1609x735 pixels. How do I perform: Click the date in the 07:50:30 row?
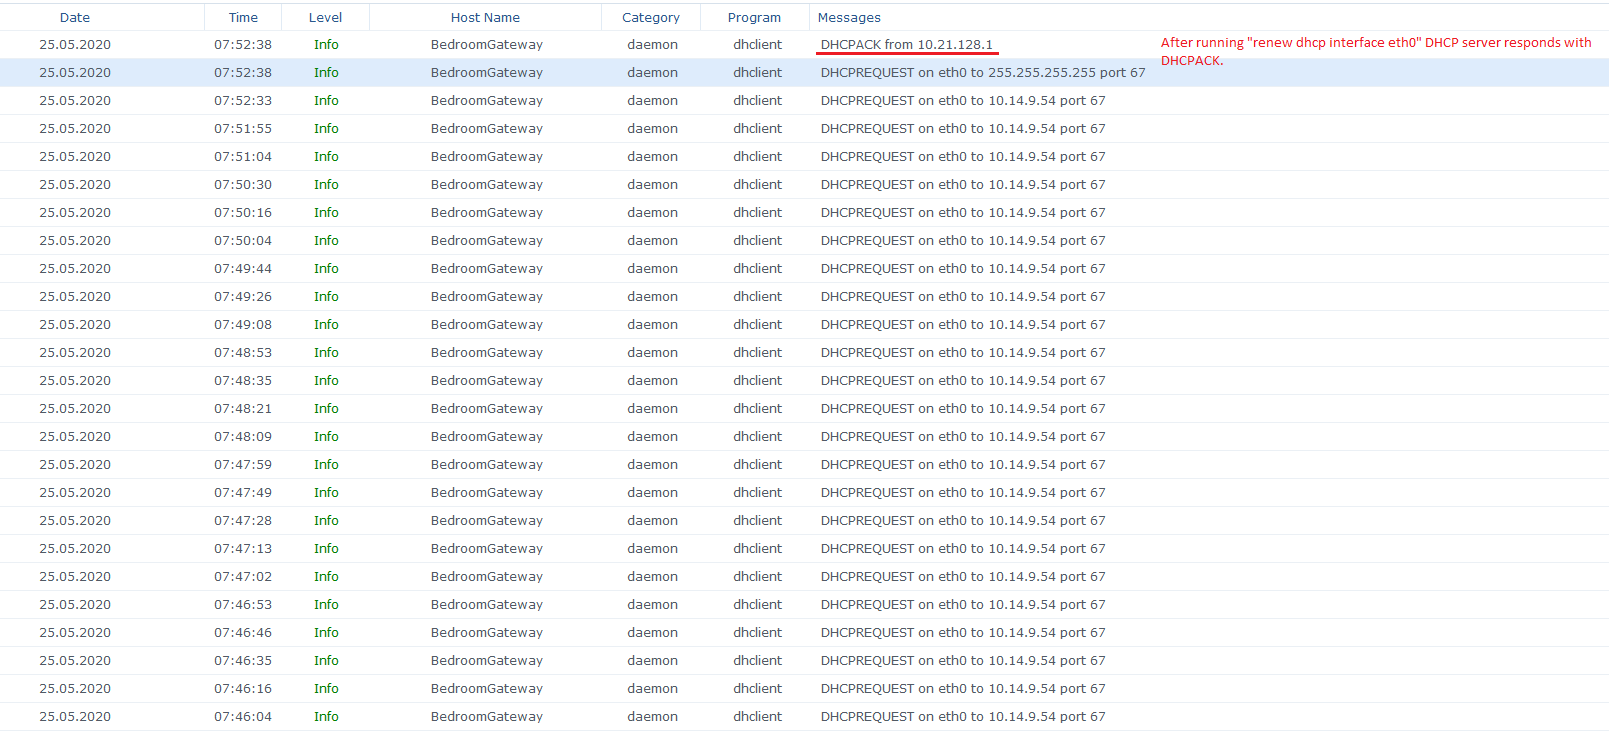click(x=75, y=184)
